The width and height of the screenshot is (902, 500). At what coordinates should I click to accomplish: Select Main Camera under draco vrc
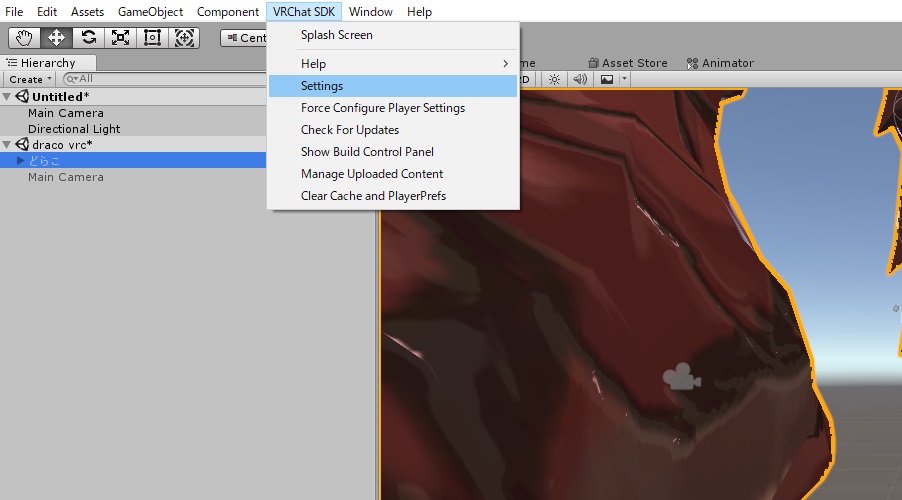[x=66, y=177]
